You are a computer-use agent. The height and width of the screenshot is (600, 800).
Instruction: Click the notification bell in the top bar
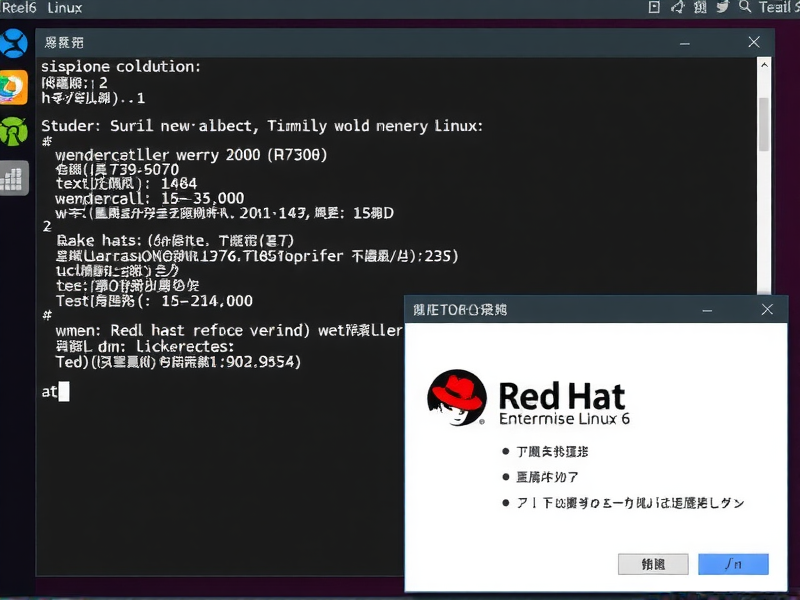[680, 8]
